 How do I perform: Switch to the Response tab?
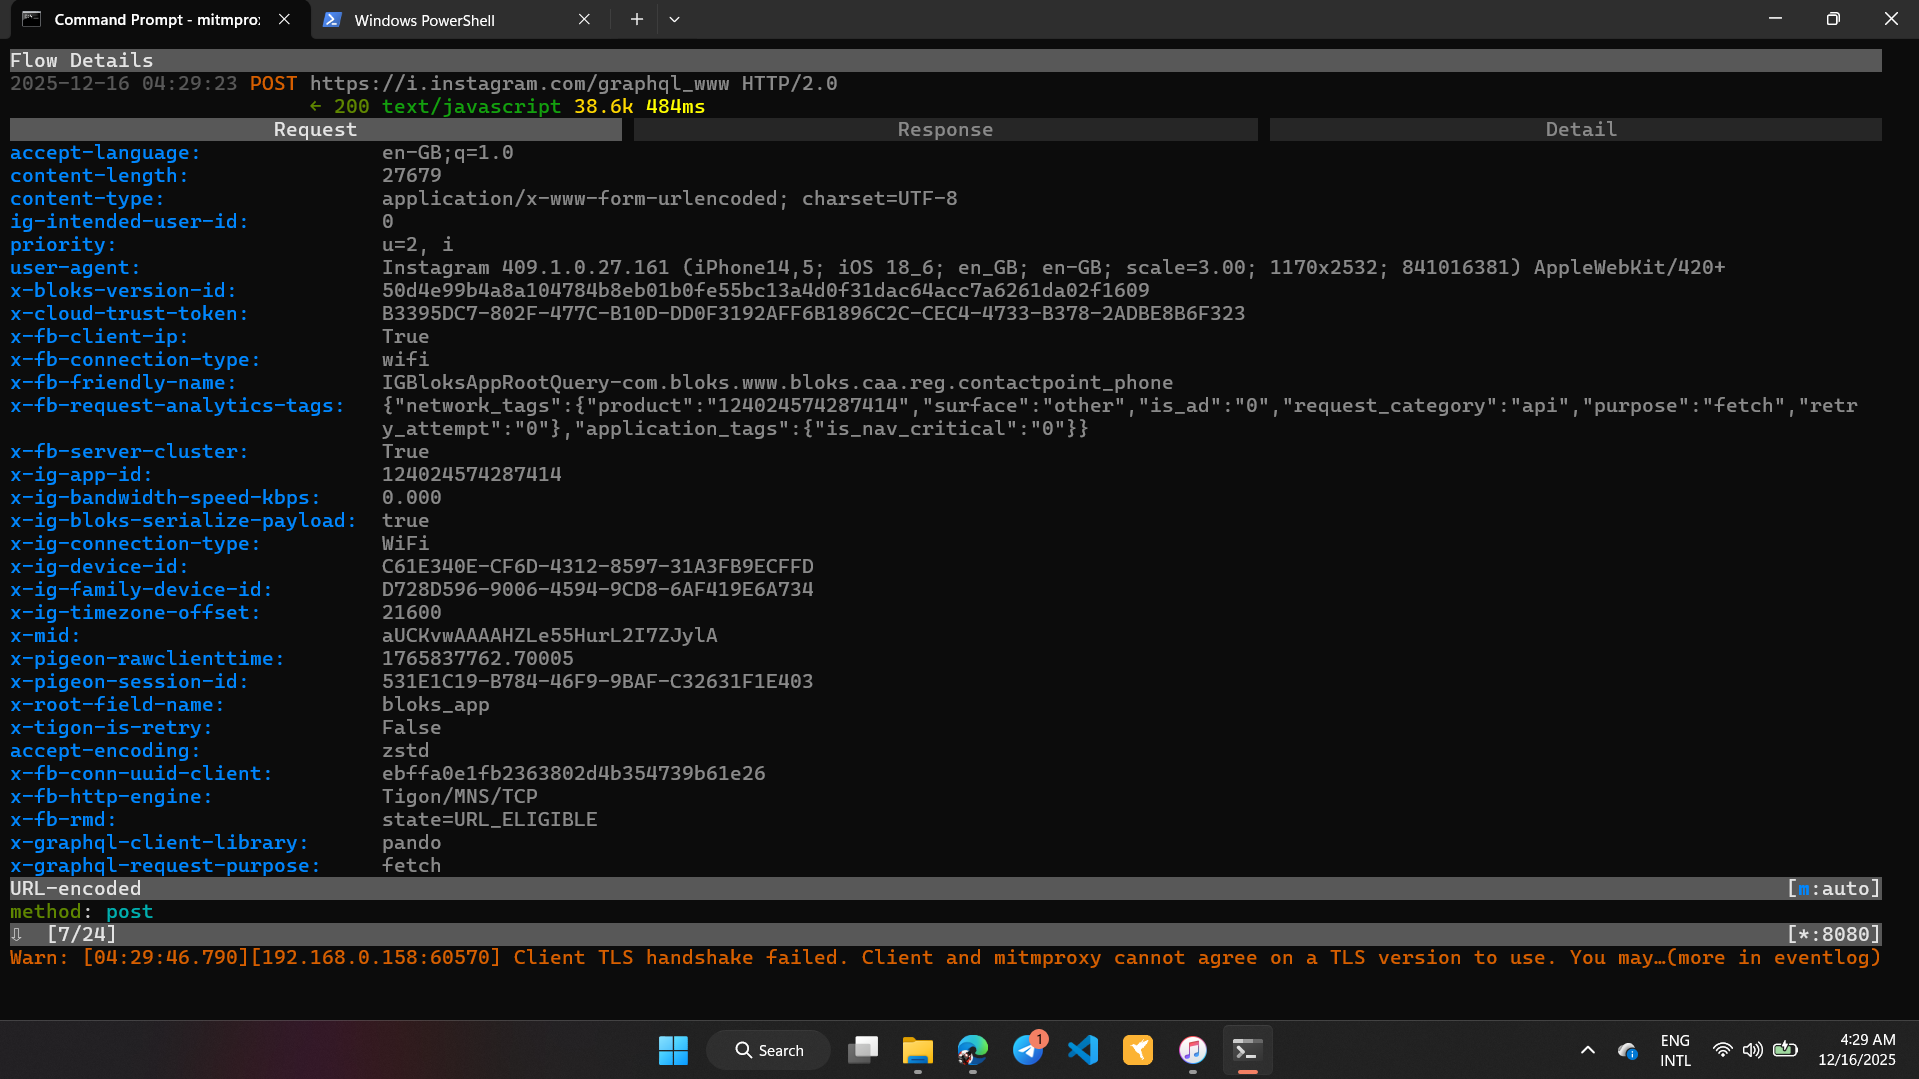[x=945, y=130]
